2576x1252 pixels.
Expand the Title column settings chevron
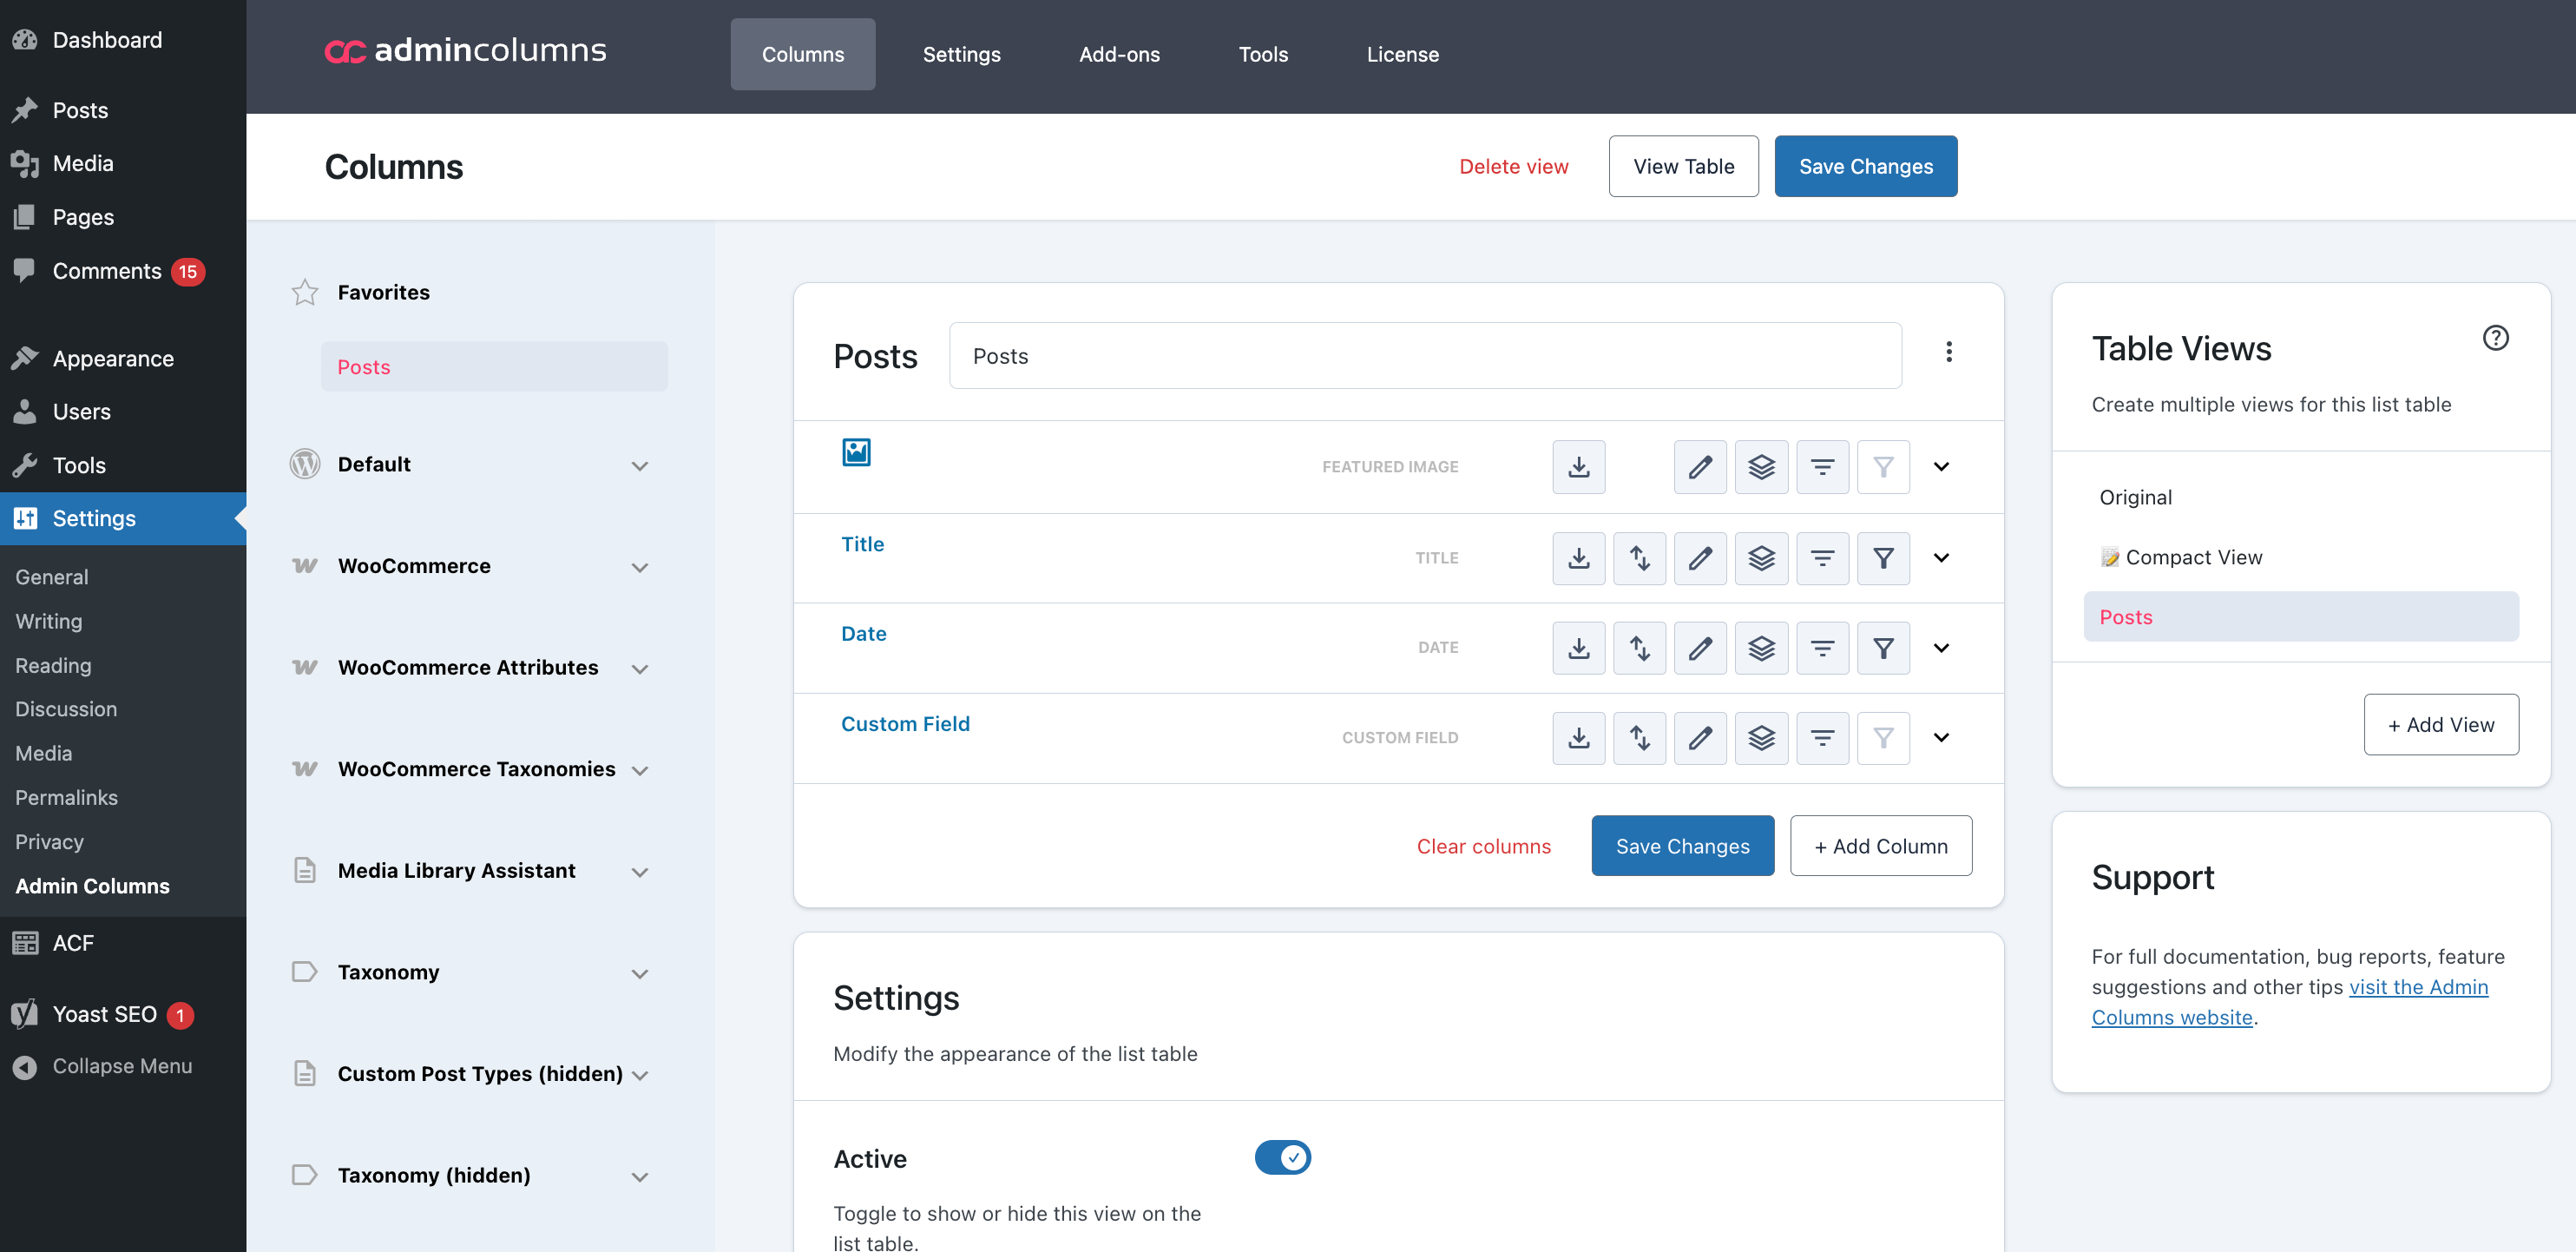tap(1941, 558)
